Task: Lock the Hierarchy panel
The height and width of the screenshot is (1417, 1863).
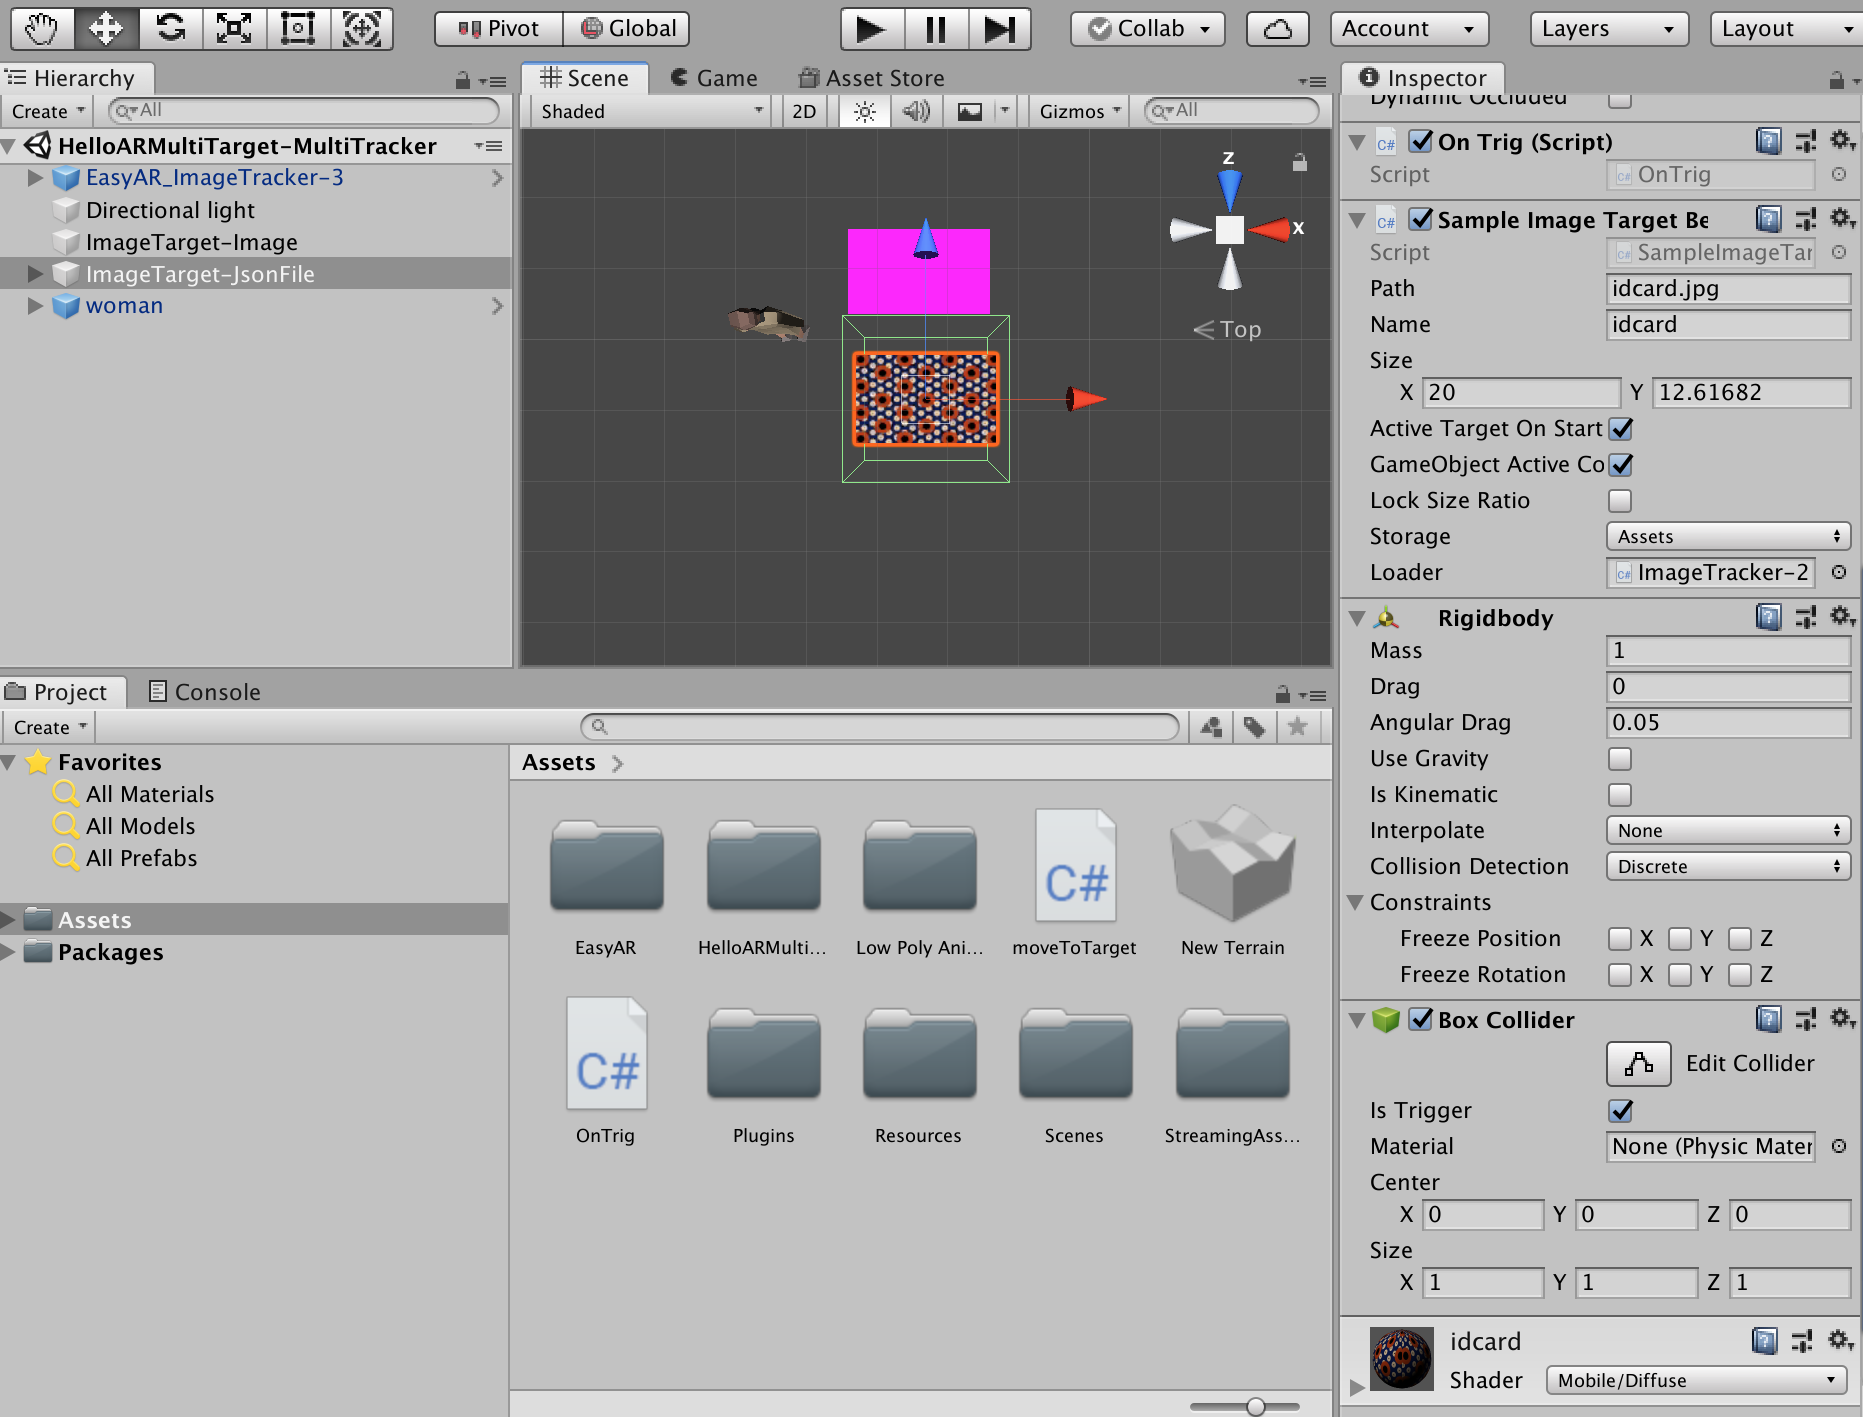Action: tap(462, 80)
